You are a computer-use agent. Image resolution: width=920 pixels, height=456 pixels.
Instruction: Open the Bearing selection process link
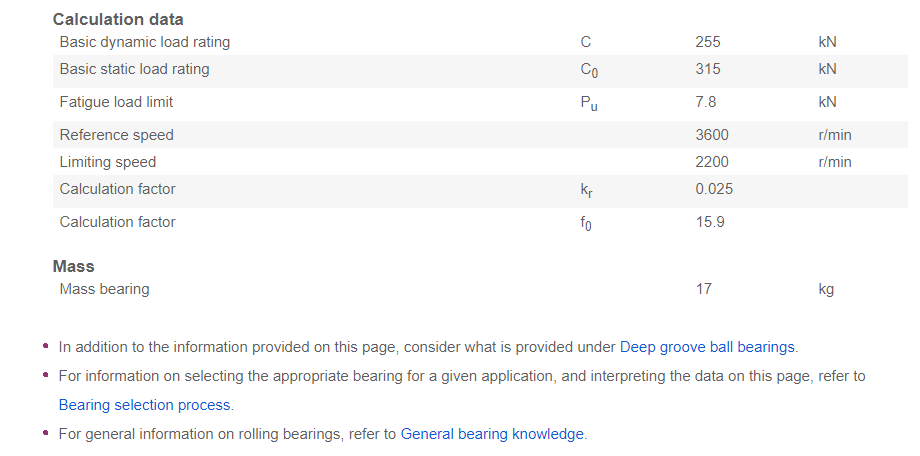click(x=145, y=405)
